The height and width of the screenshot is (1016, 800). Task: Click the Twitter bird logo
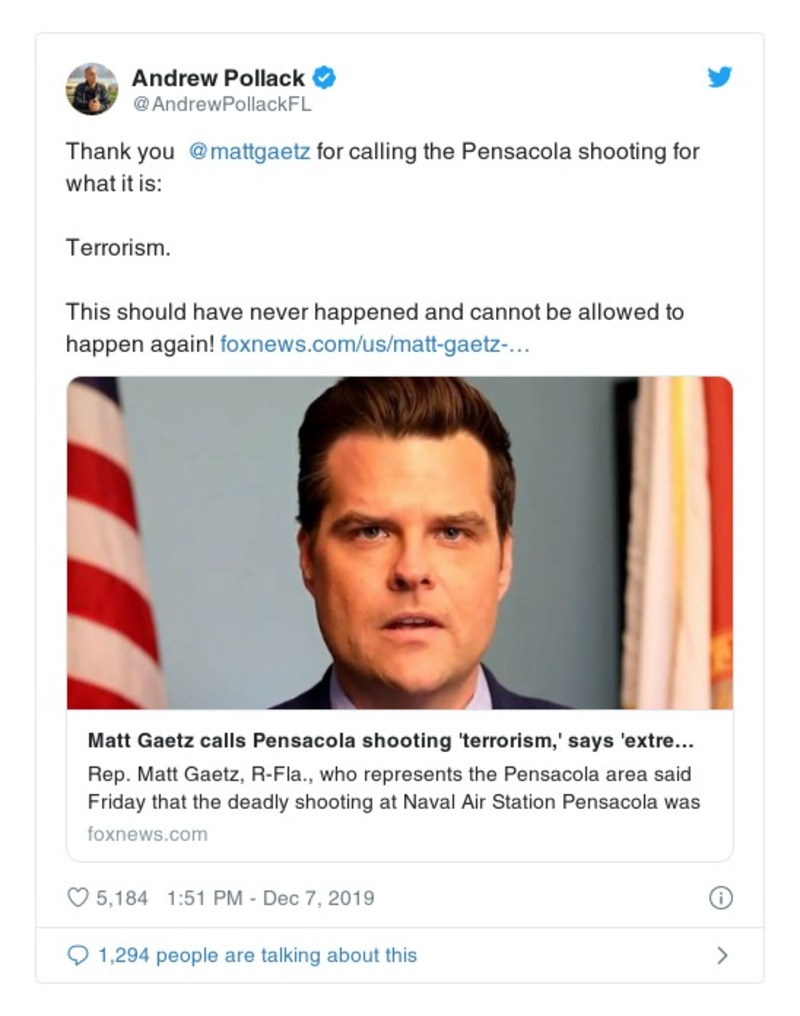[719, 77]
